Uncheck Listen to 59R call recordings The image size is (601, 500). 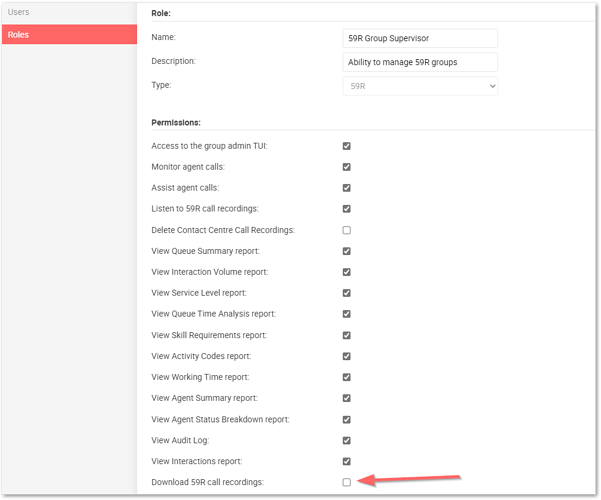[x=347, y=209]
